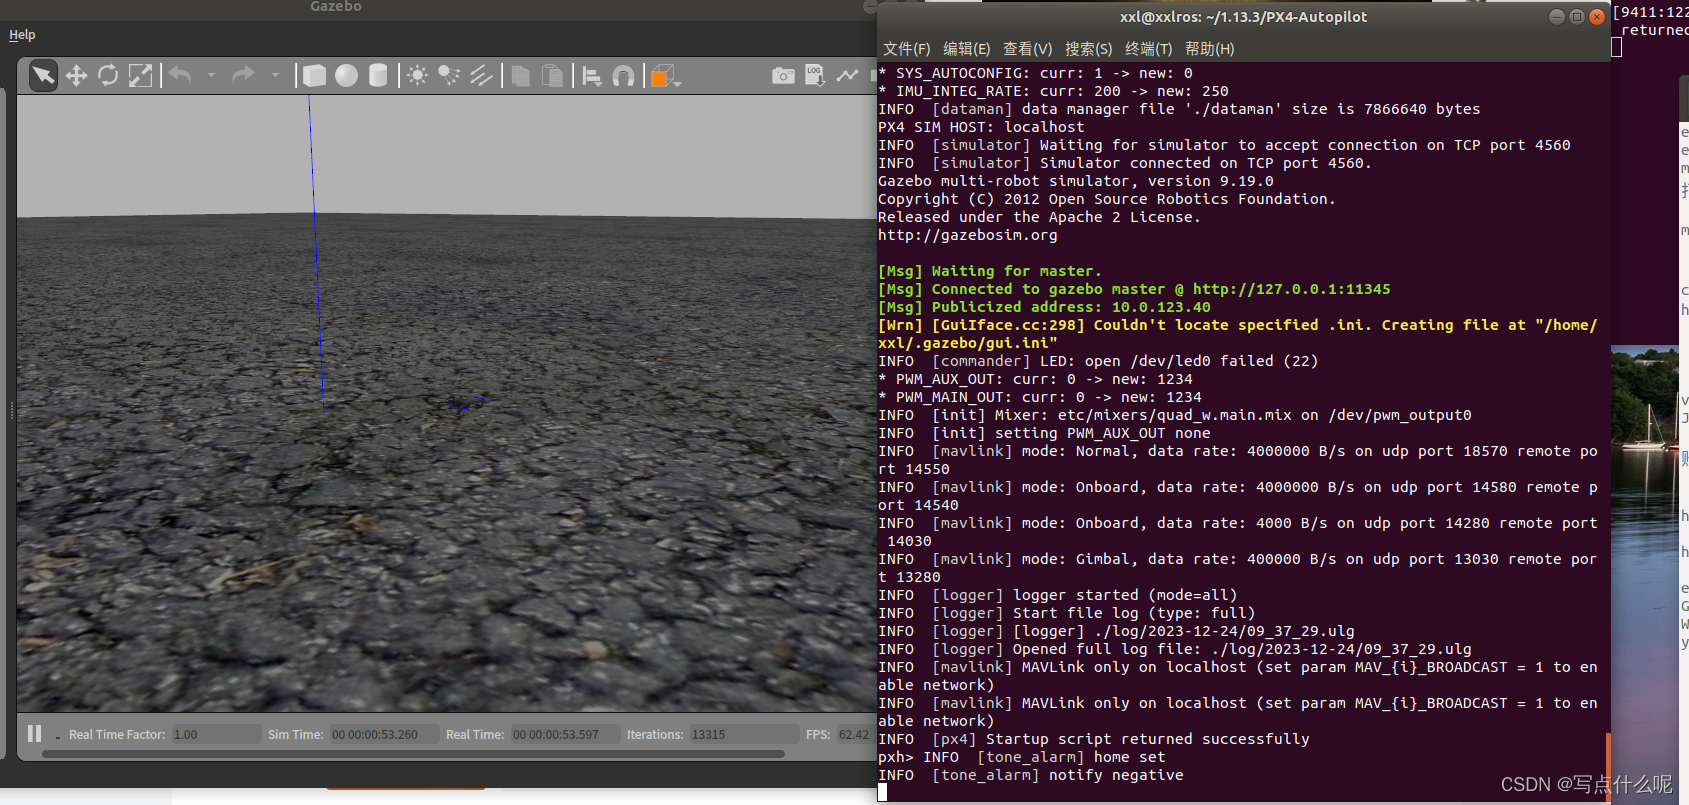The width and height of the screenshot is (1689, 805).
Task: Open the Help menu in Gazebo
Action: pos(22,35)
